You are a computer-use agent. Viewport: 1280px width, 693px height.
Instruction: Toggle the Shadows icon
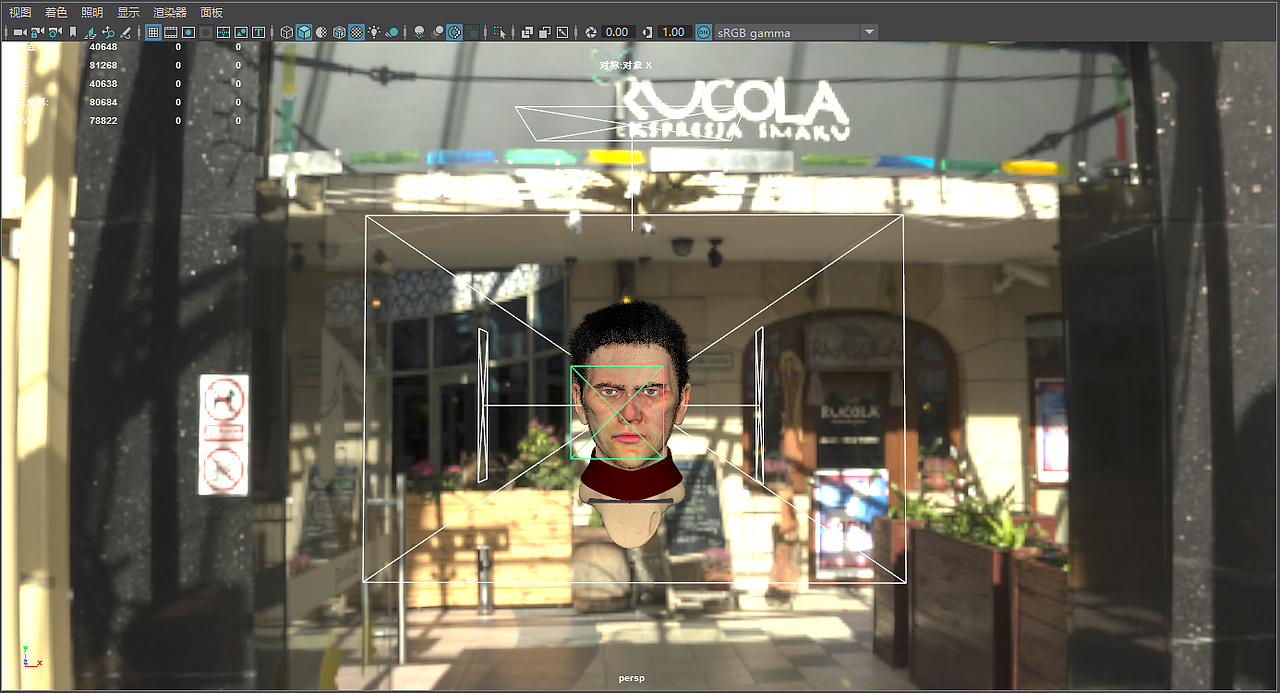[x=392, y=32]
